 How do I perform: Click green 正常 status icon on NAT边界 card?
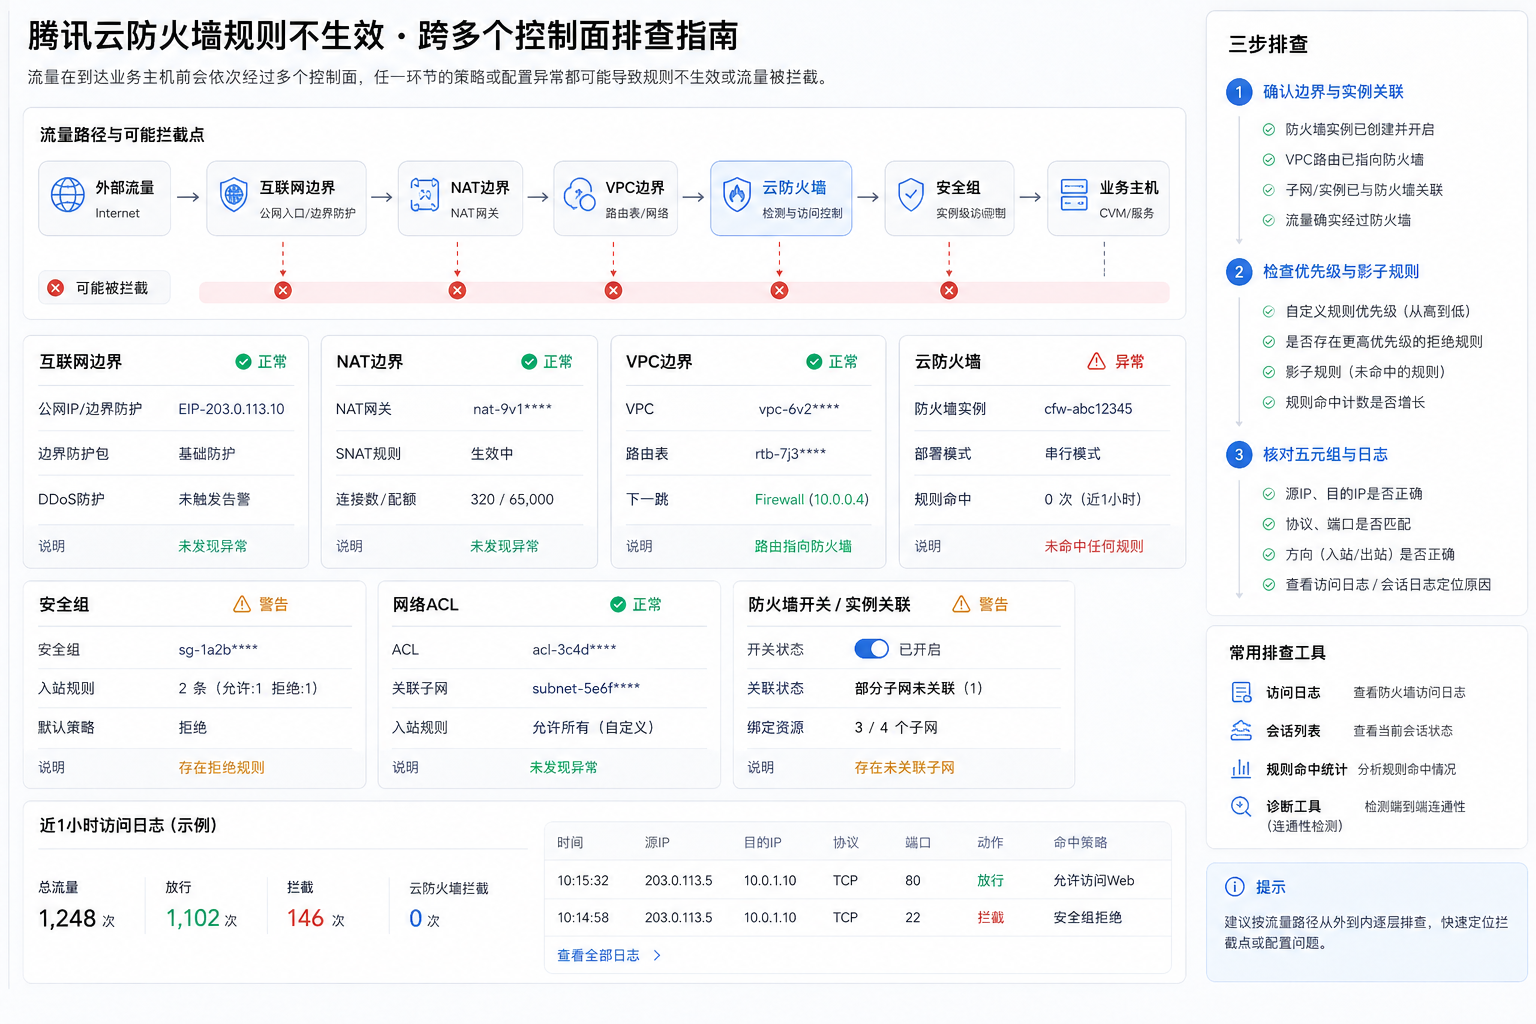pos(529,362)
